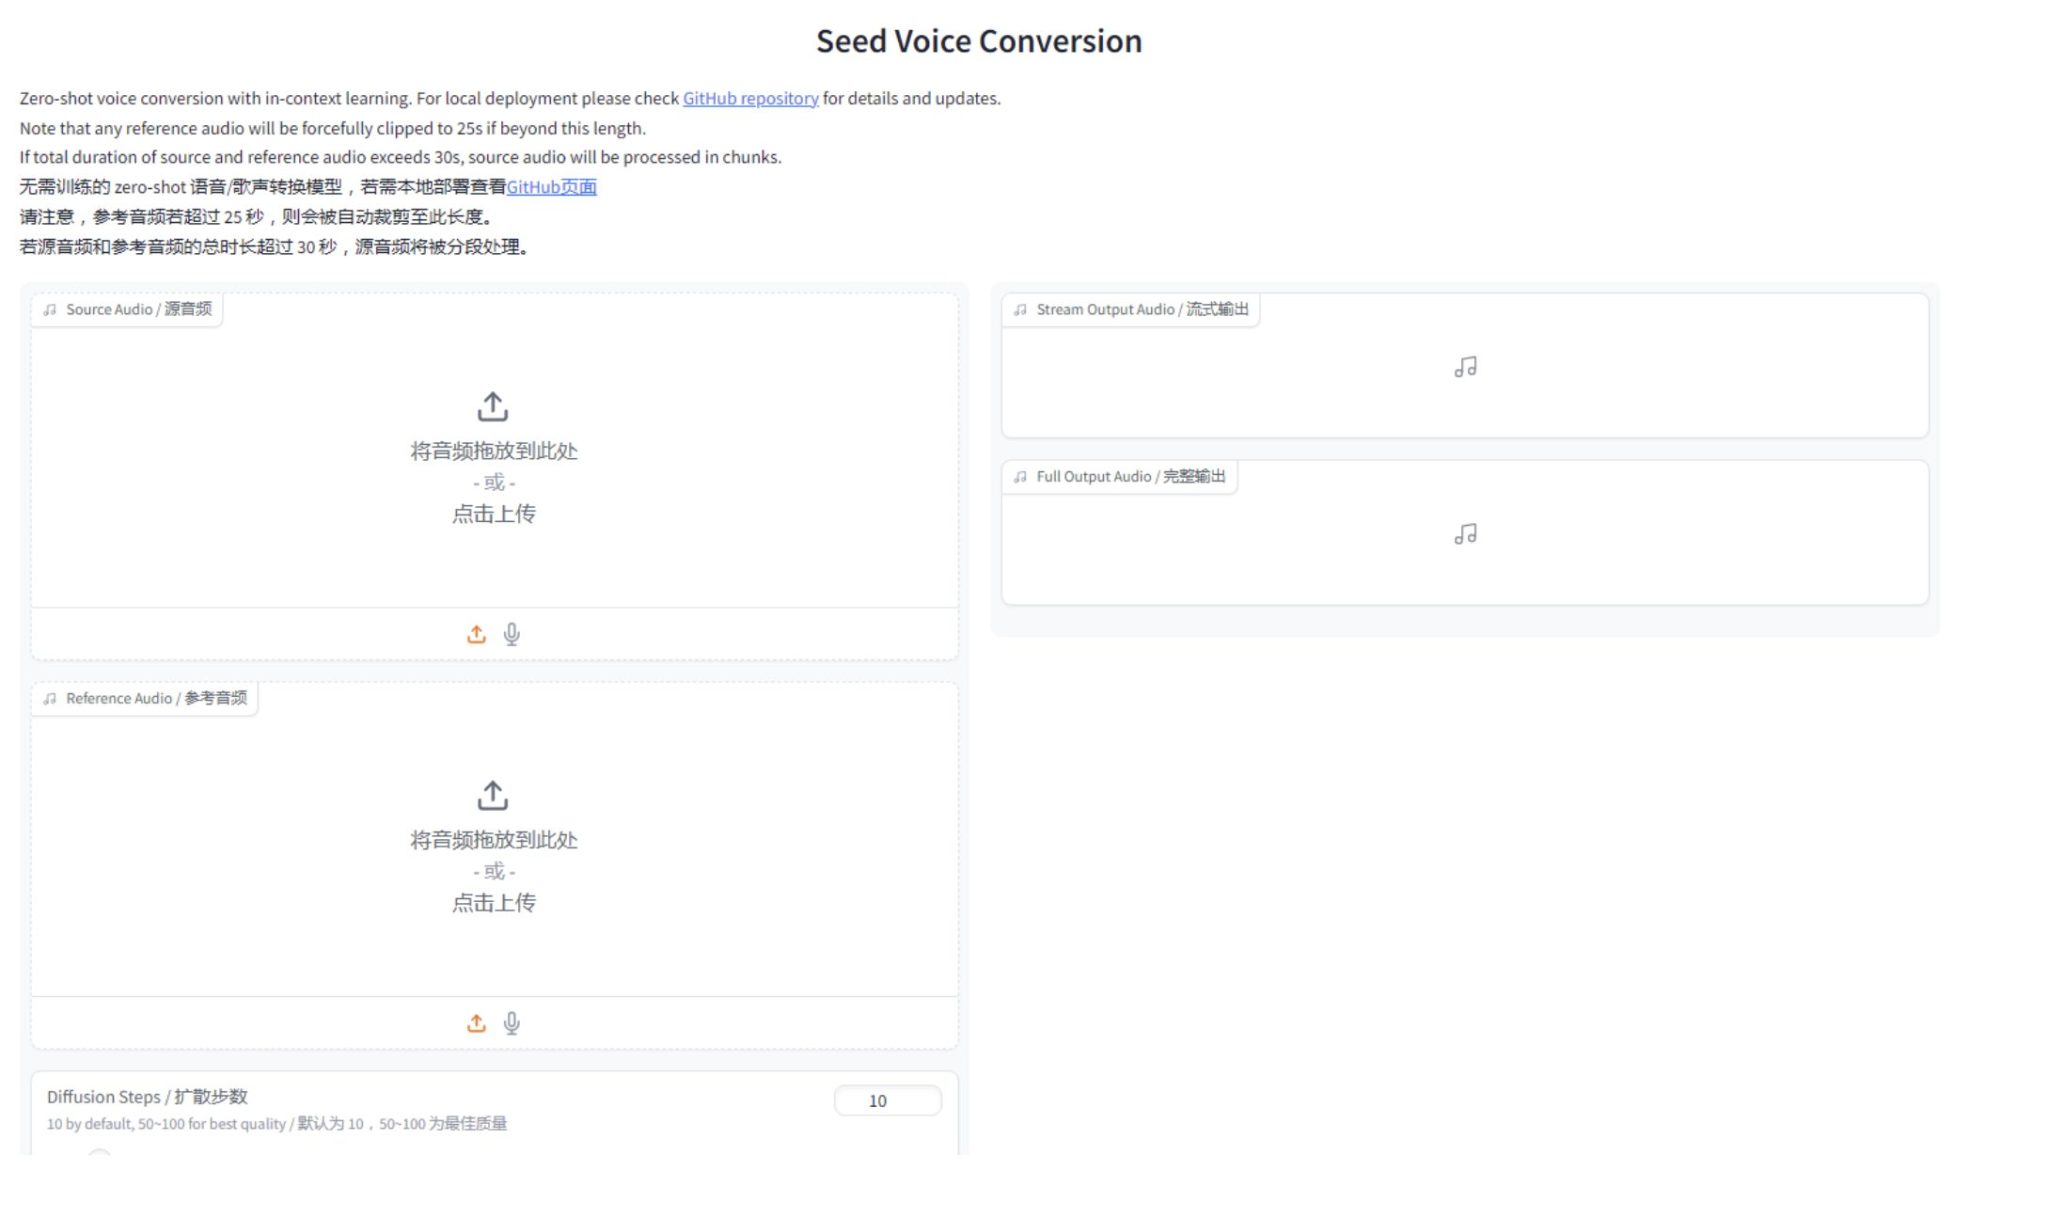Open the GitHub repository link

click(x=750, y=99)
